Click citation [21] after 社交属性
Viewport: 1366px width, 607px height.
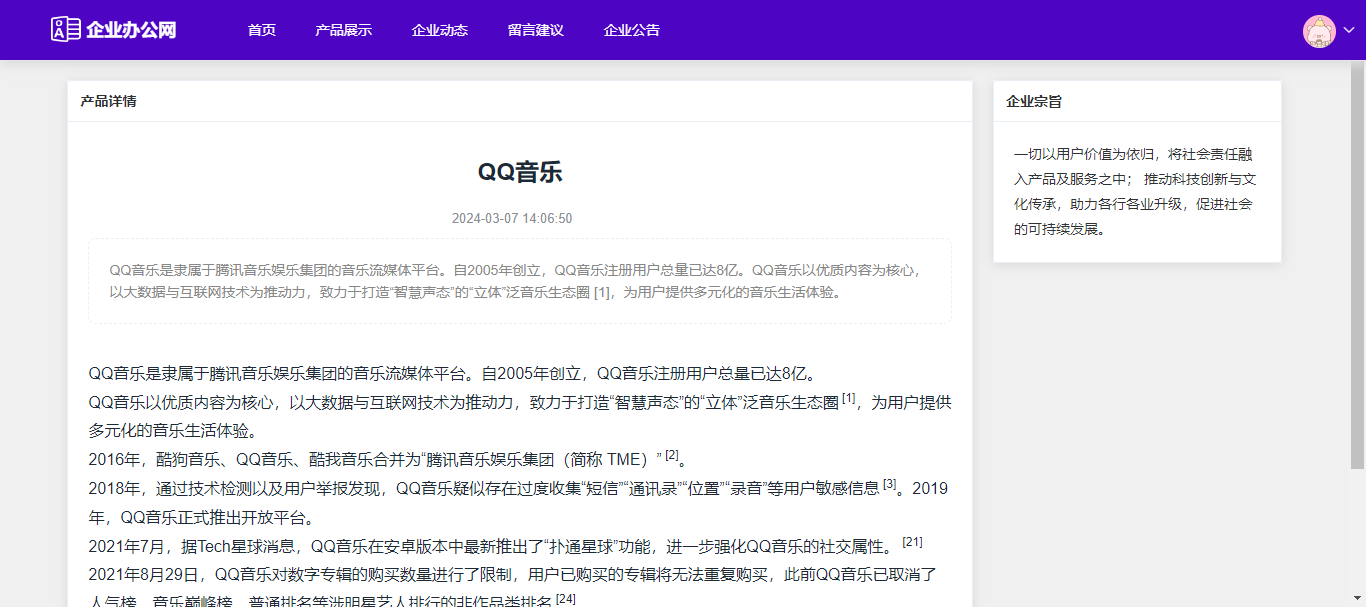click(912, 542)
